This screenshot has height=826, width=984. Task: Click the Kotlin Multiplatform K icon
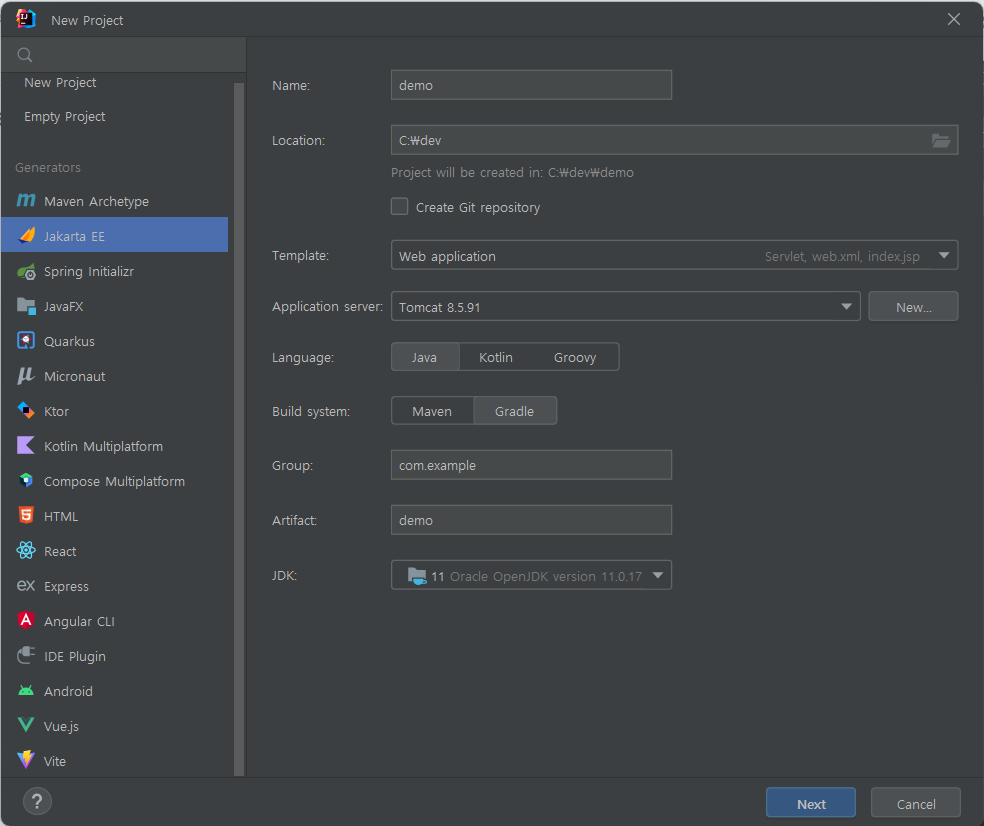[x=26, y=446]
